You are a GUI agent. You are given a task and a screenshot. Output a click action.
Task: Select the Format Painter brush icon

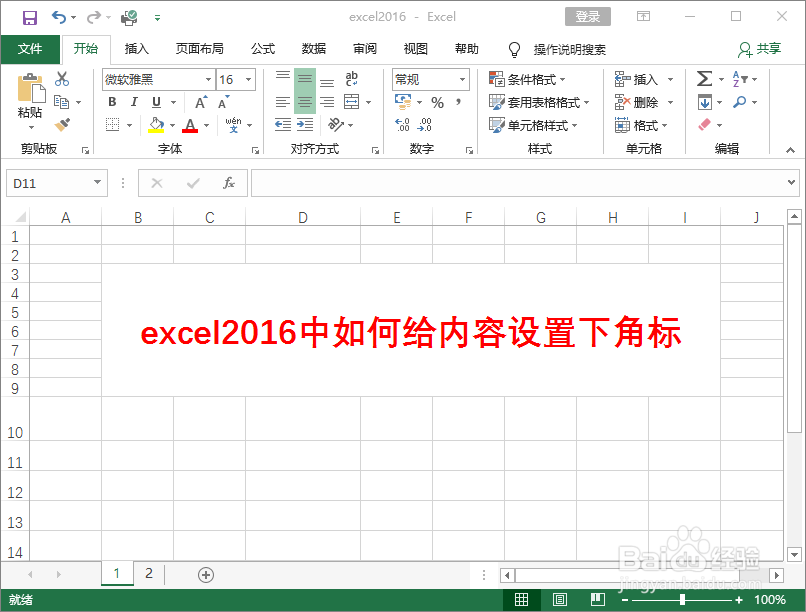(62, 124)
